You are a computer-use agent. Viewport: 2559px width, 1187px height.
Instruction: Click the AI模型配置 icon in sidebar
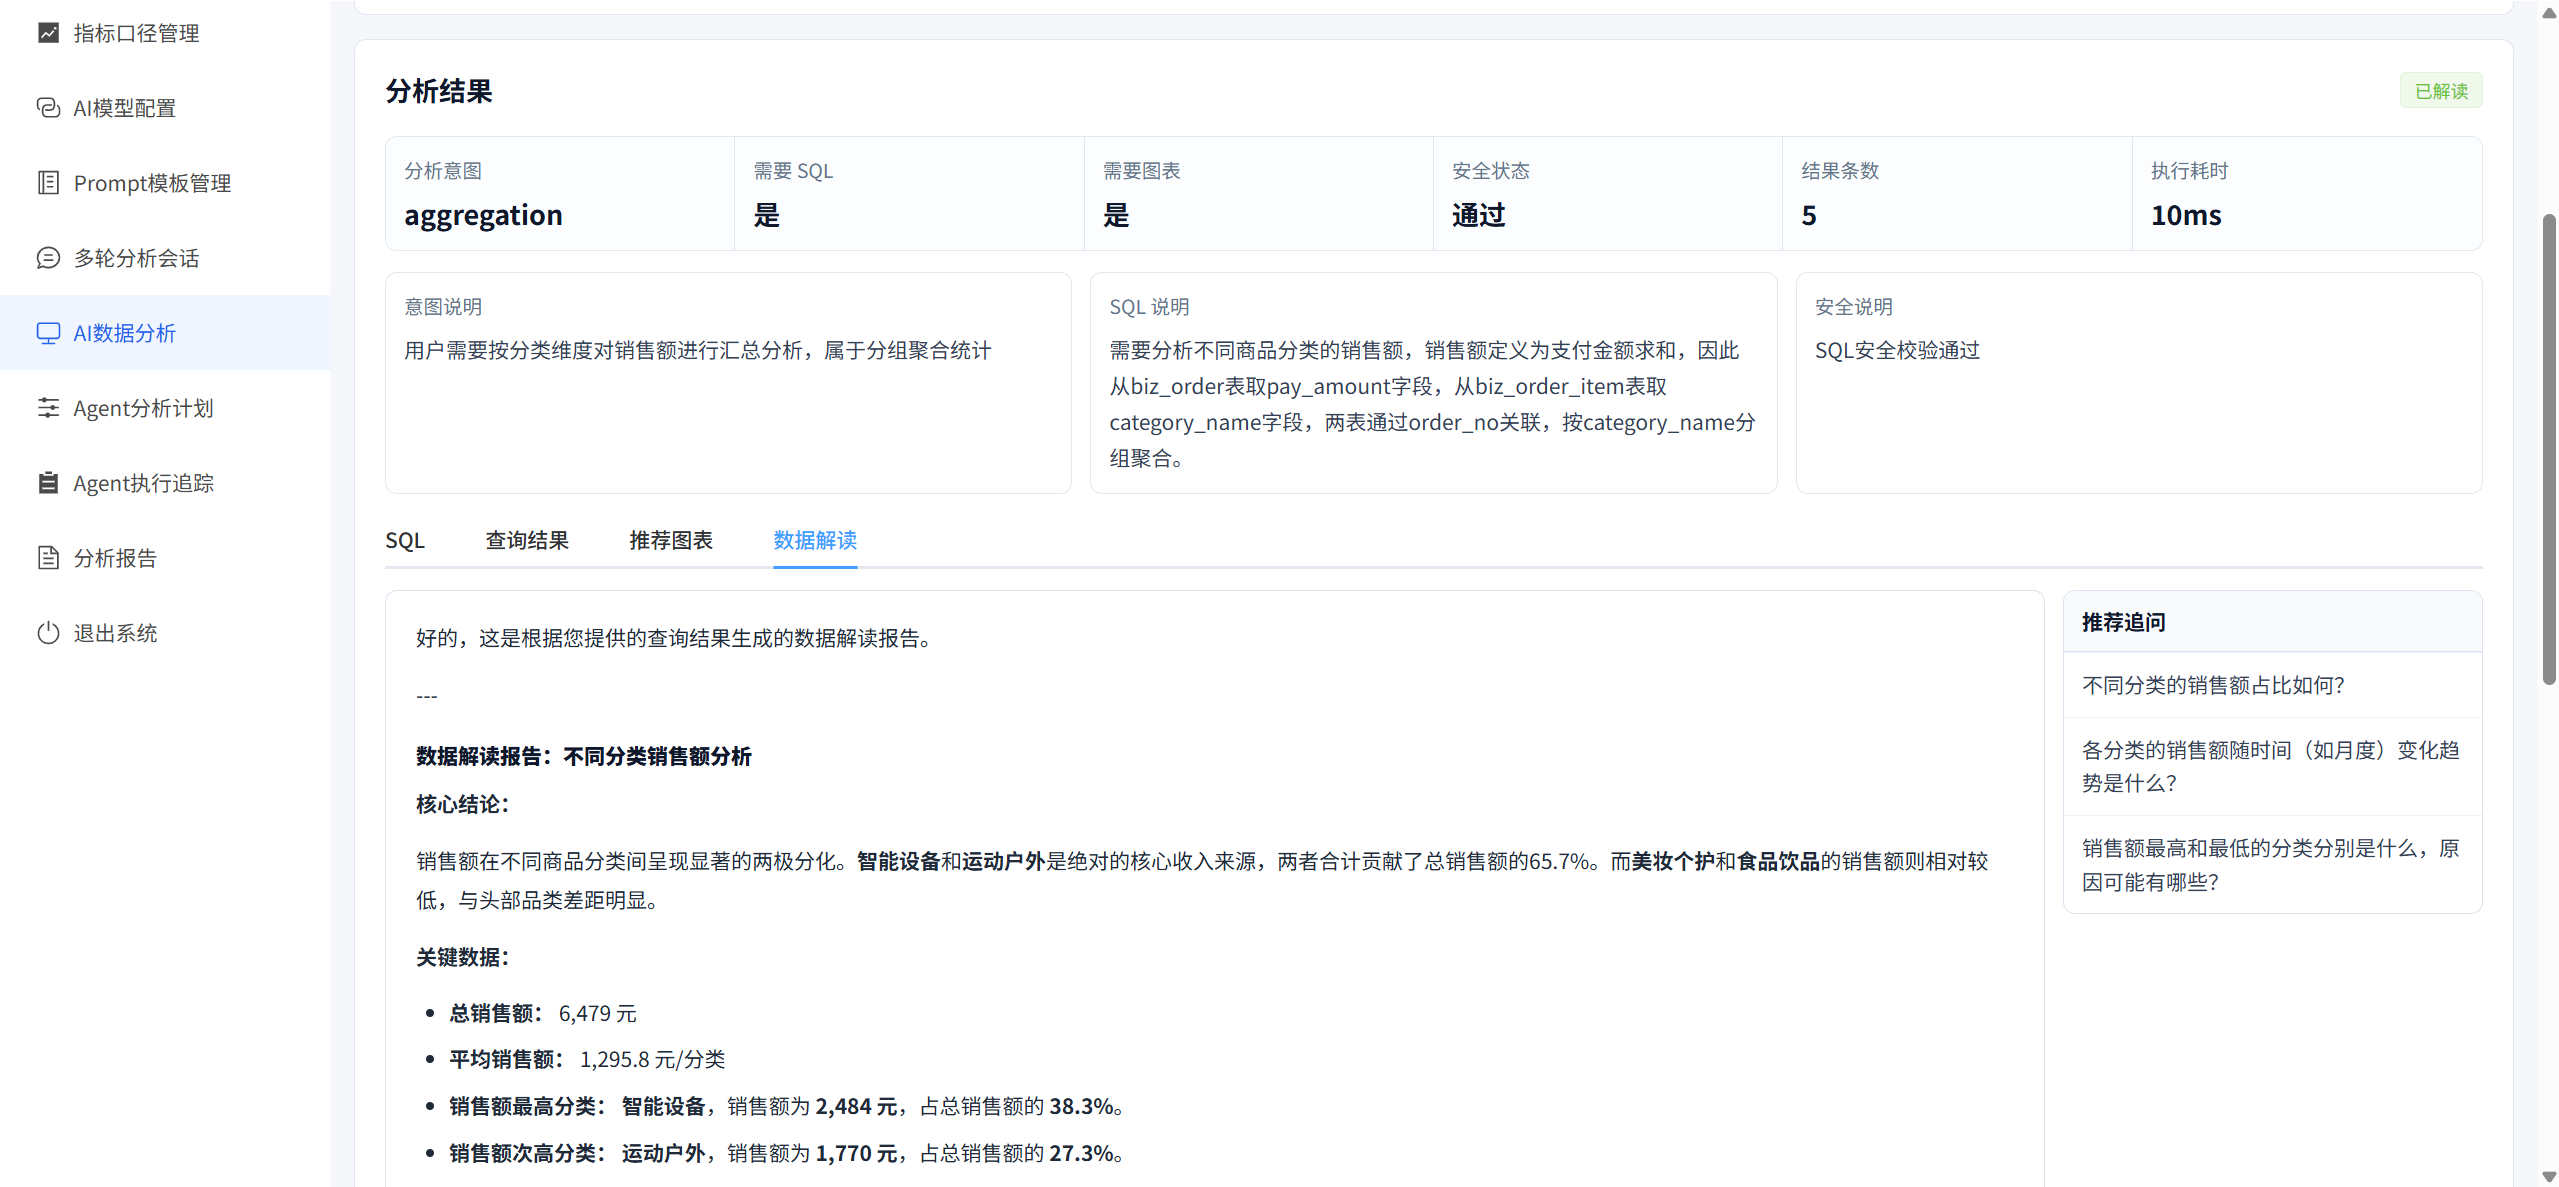(48, 108)
